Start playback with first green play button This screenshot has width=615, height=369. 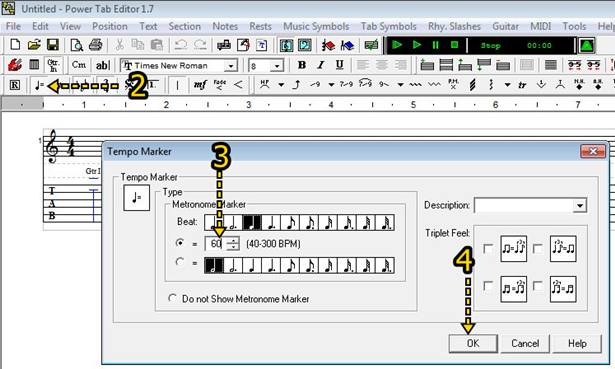pos(397,45)
